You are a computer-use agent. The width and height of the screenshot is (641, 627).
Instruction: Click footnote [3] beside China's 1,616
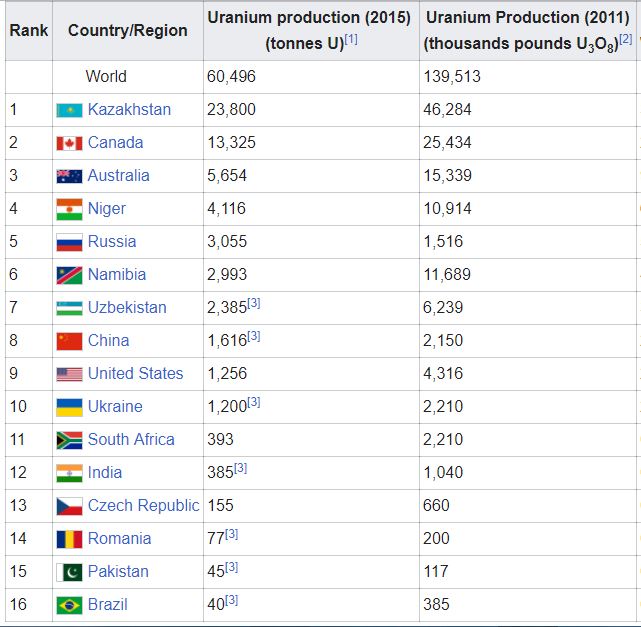253,336
